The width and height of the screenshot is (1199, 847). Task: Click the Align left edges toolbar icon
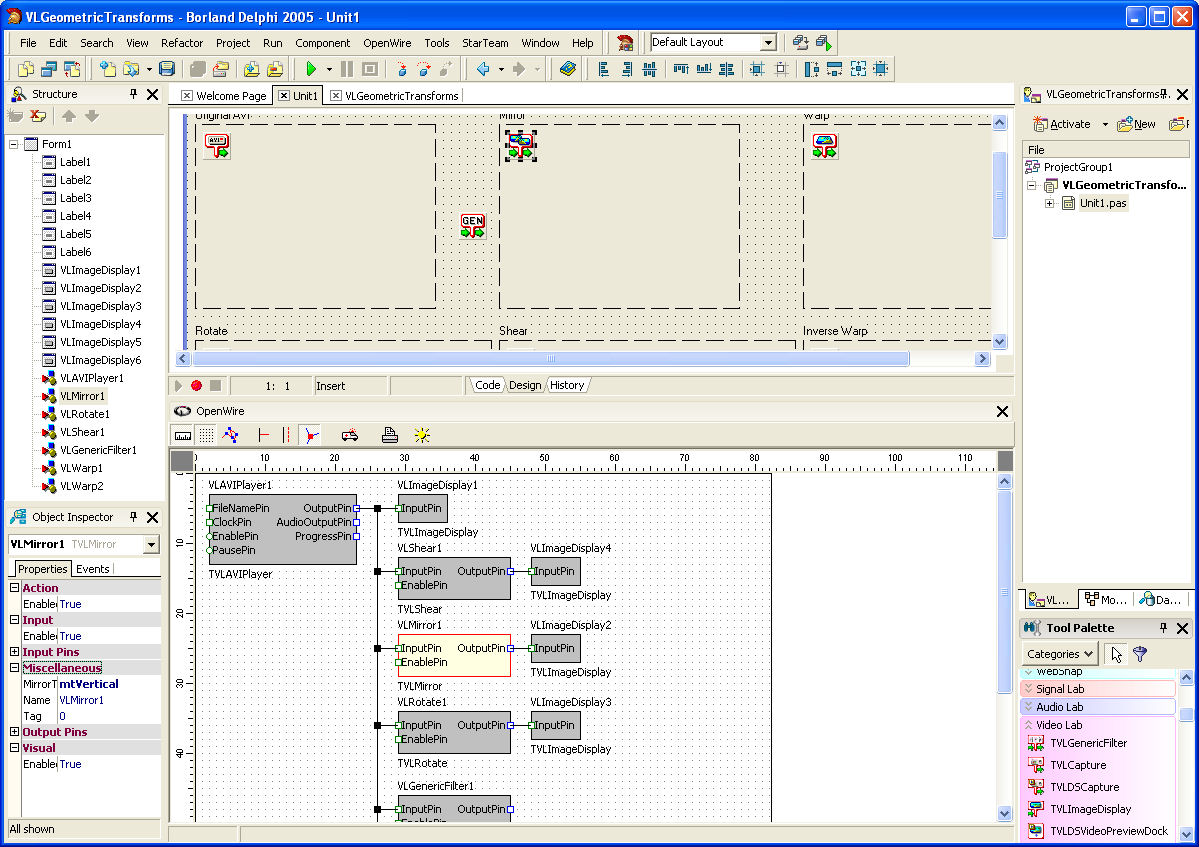(x=603, y=69)
